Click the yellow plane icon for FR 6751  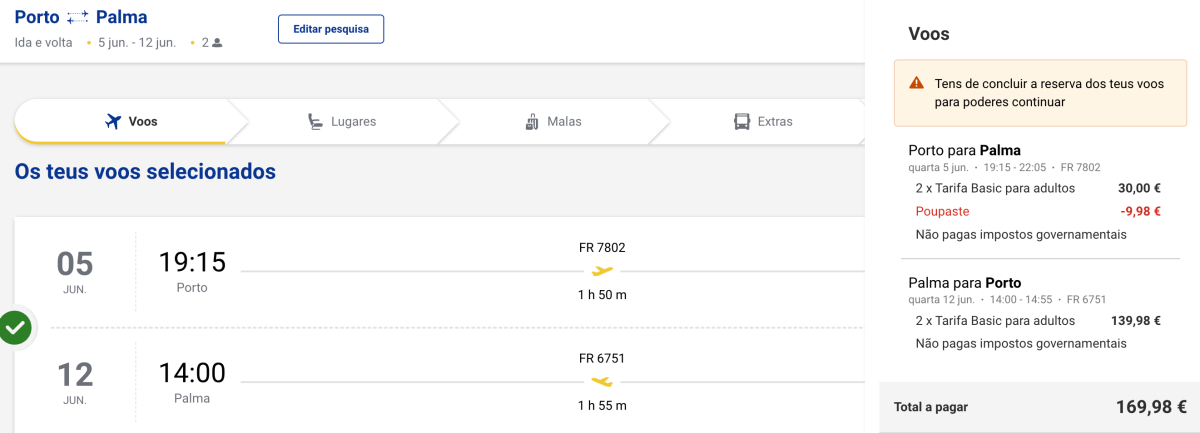tap(602, 381)
